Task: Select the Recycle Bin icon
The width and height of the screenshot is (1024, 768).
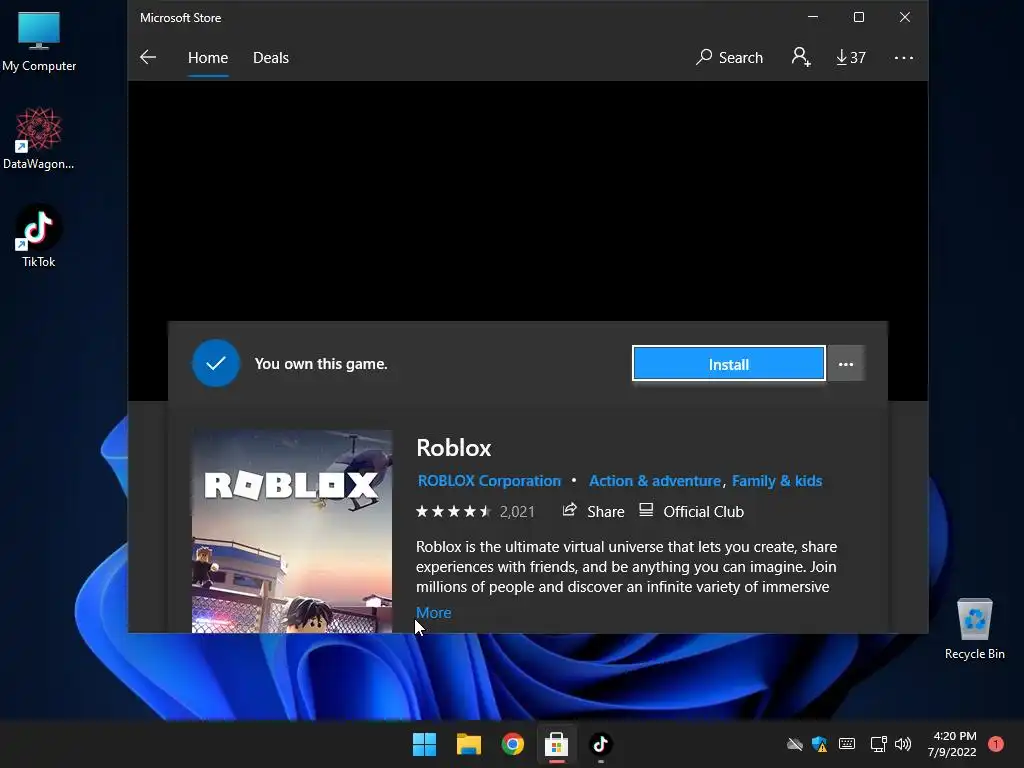Action: pyautogui.click(x=974, y=629)
